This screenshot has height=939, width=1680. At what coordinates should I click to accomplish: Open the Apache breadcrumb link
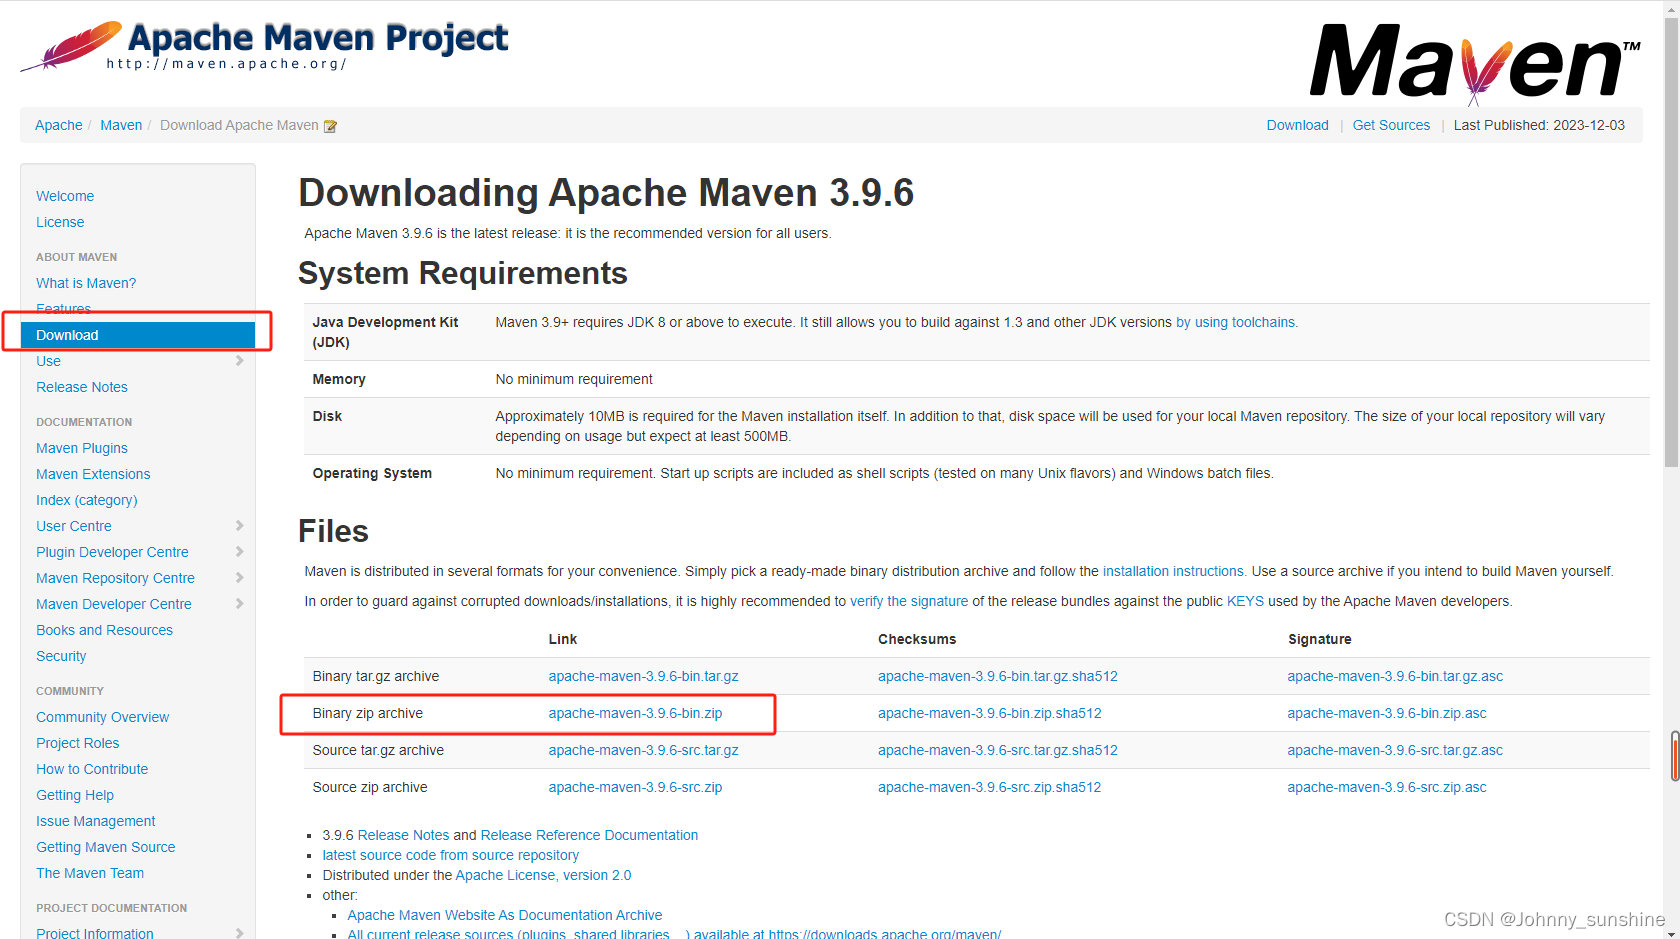tap(58, 125)
